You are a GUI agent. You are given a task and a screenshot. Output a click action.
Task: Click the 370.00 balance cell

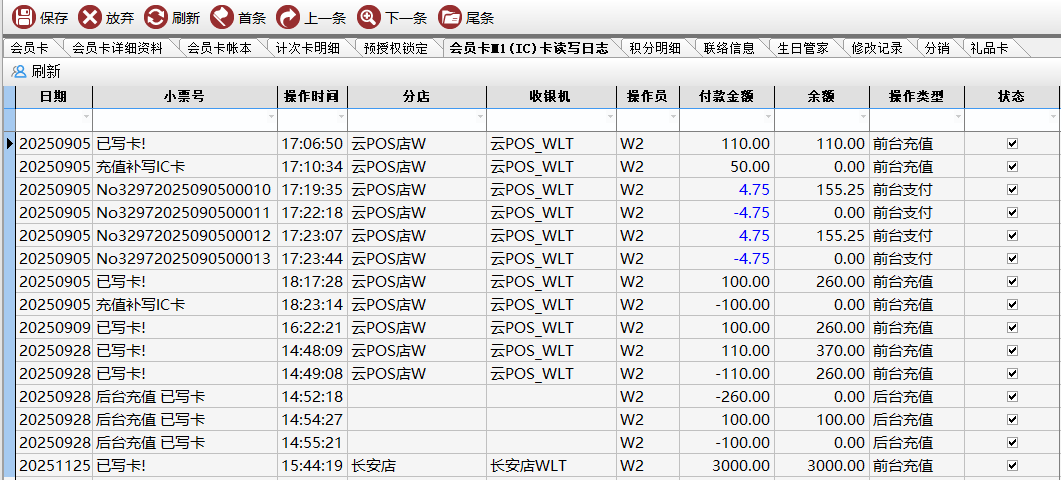click(x=821, y=351)
